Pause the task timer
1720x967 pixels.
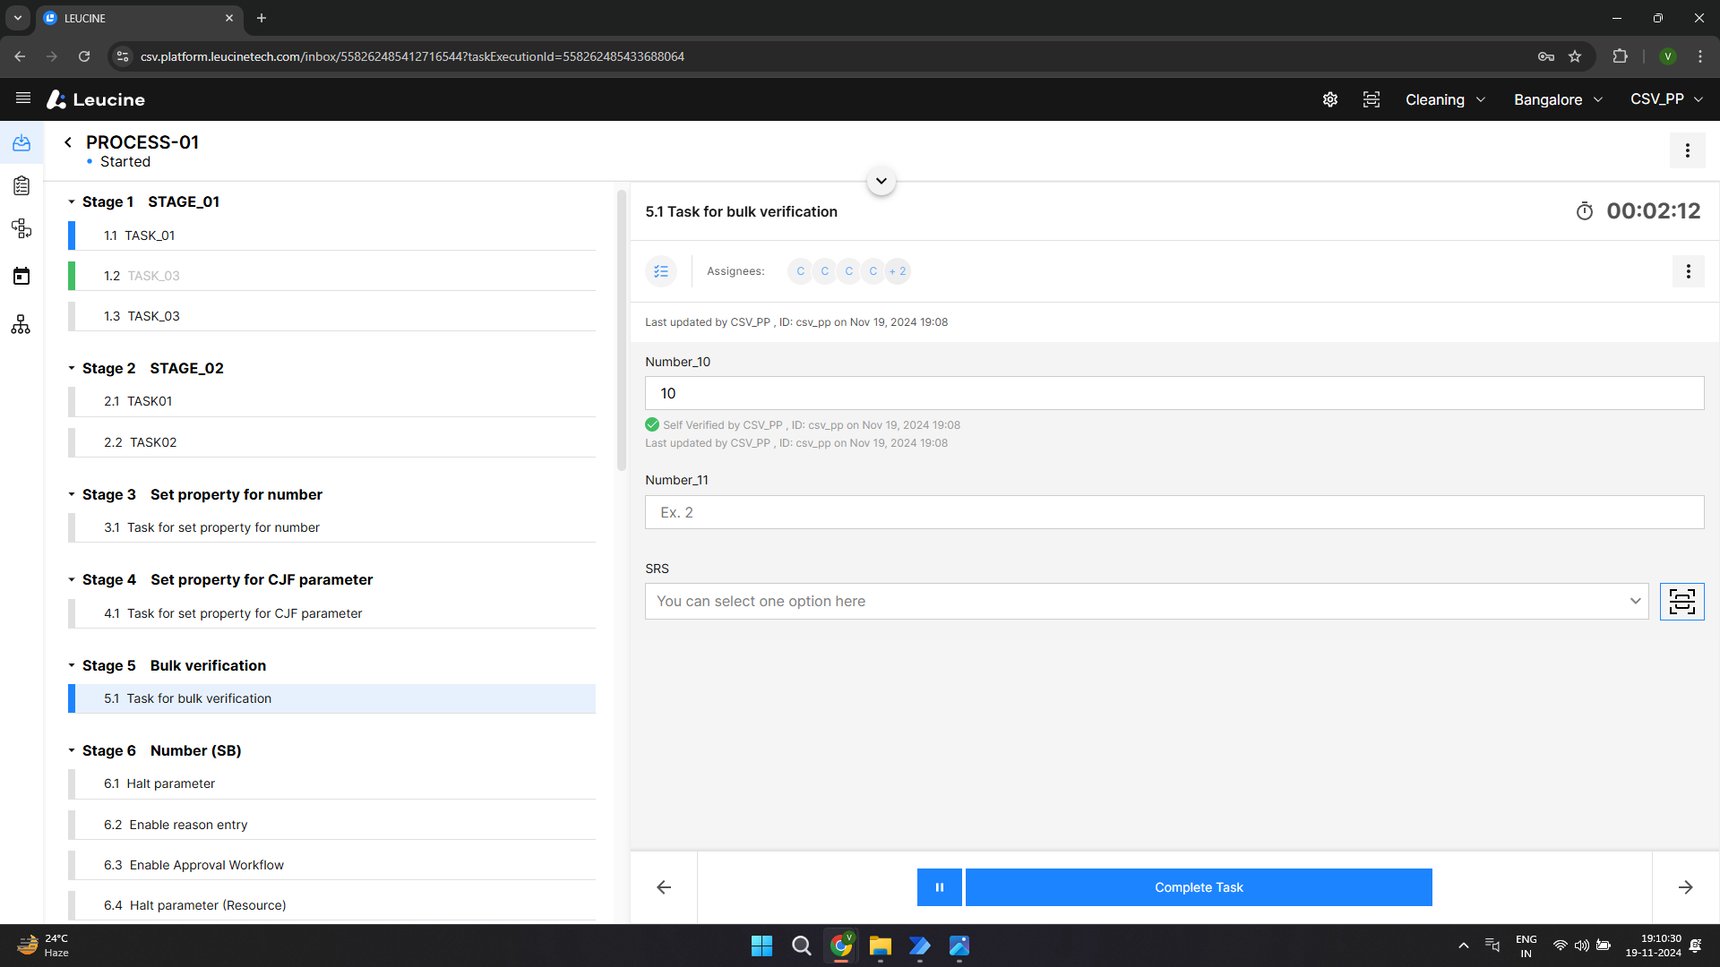click(939, 887)
